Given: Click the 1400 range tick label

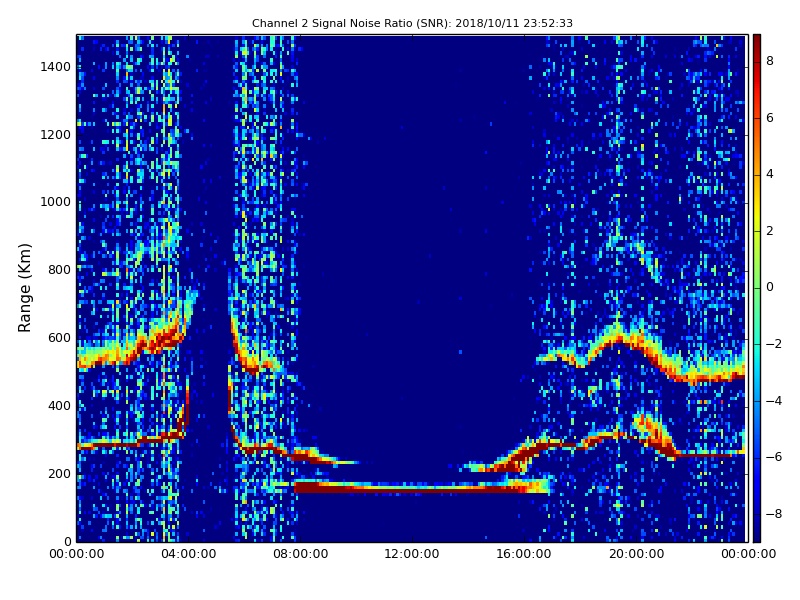Looking at the screenshot, I should coord(56,67).
